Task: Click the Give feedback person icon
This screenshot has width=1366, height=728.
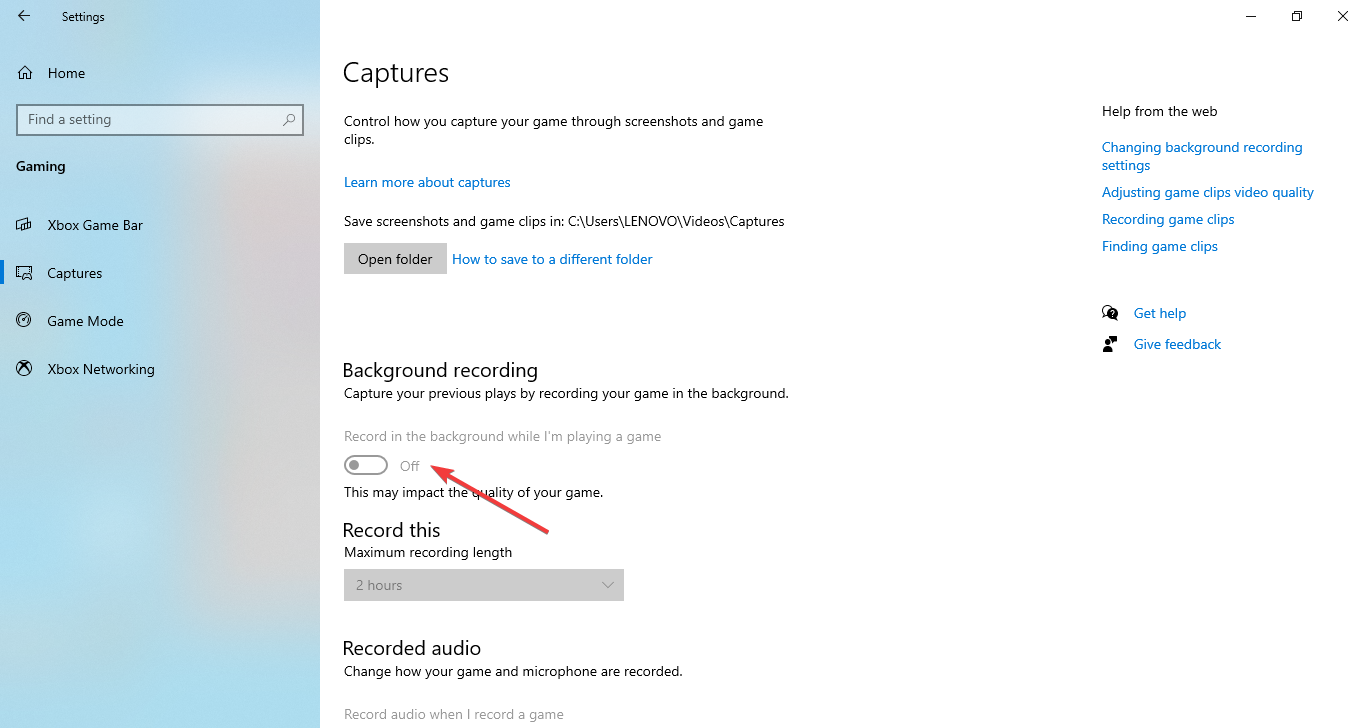Action: click(x=1110, y=344)
